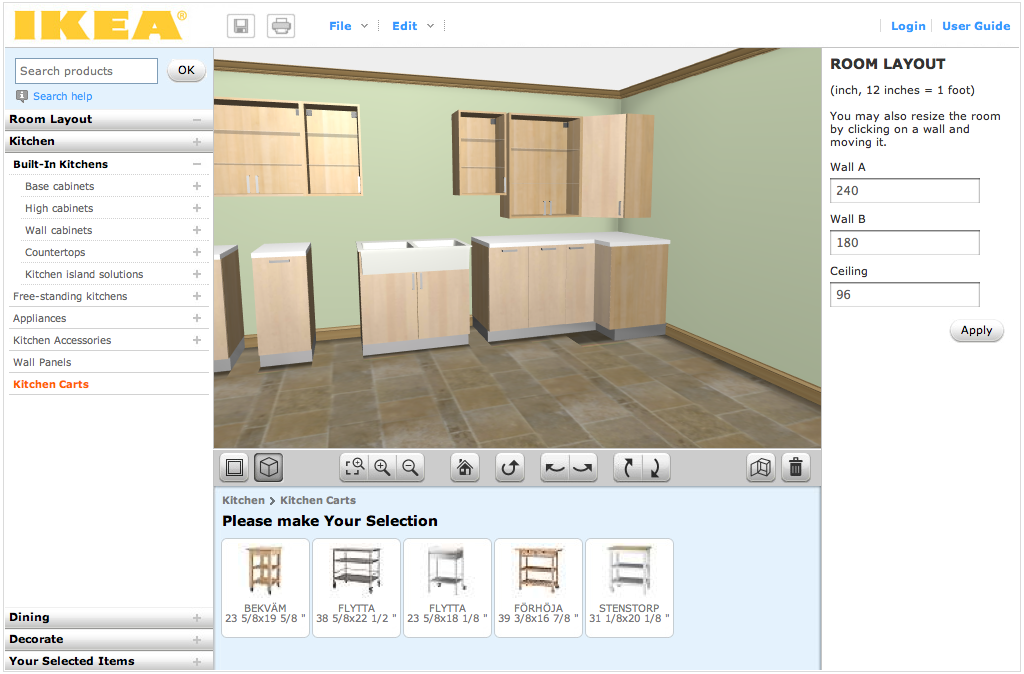1024x674 pixels.
Task: Click the Kitchen breadcrumb
Action: pos(243,500)
